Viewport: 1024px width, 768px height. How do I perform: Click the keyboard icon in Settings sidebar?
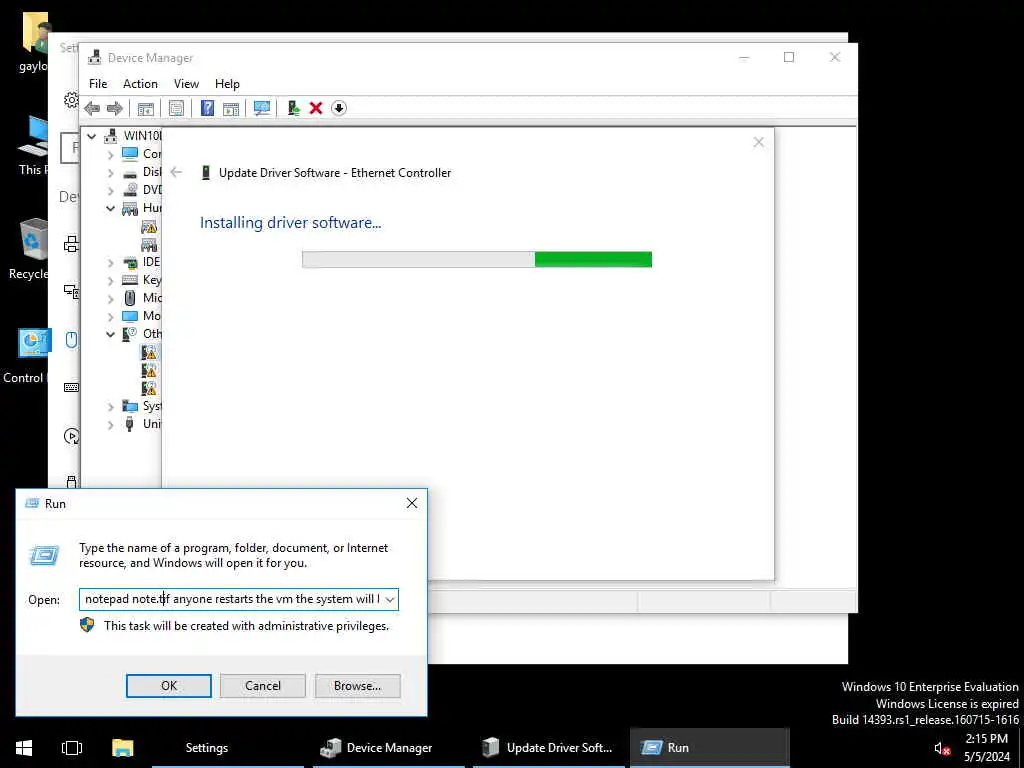[72, 387]
